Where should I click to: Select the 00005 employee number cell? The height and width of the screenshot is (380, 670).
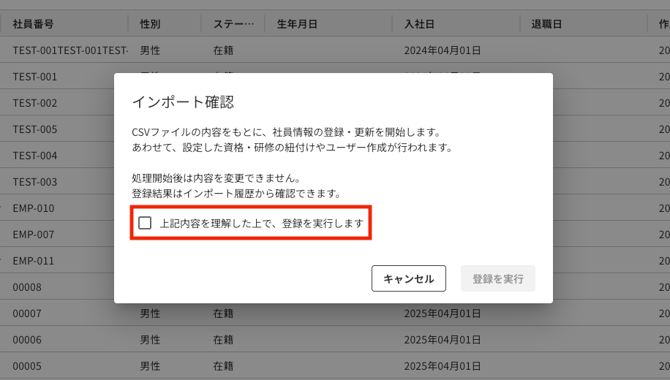click(27, 366)
